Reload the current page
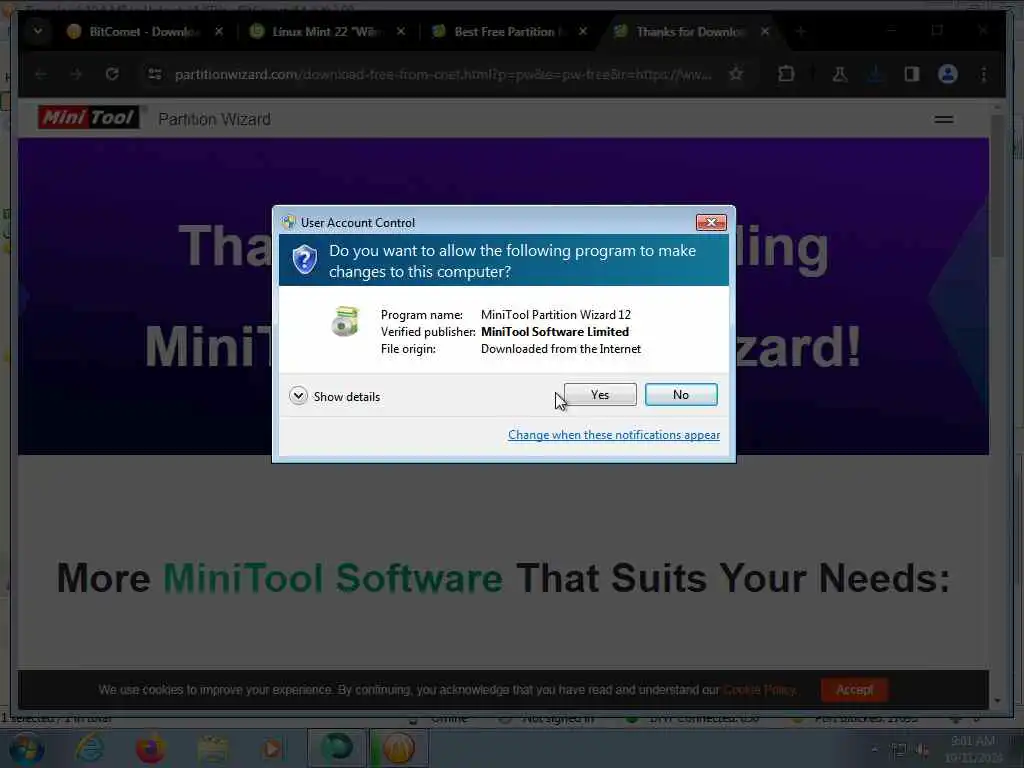Viewport: 1024px width, 768px height. 112,74
